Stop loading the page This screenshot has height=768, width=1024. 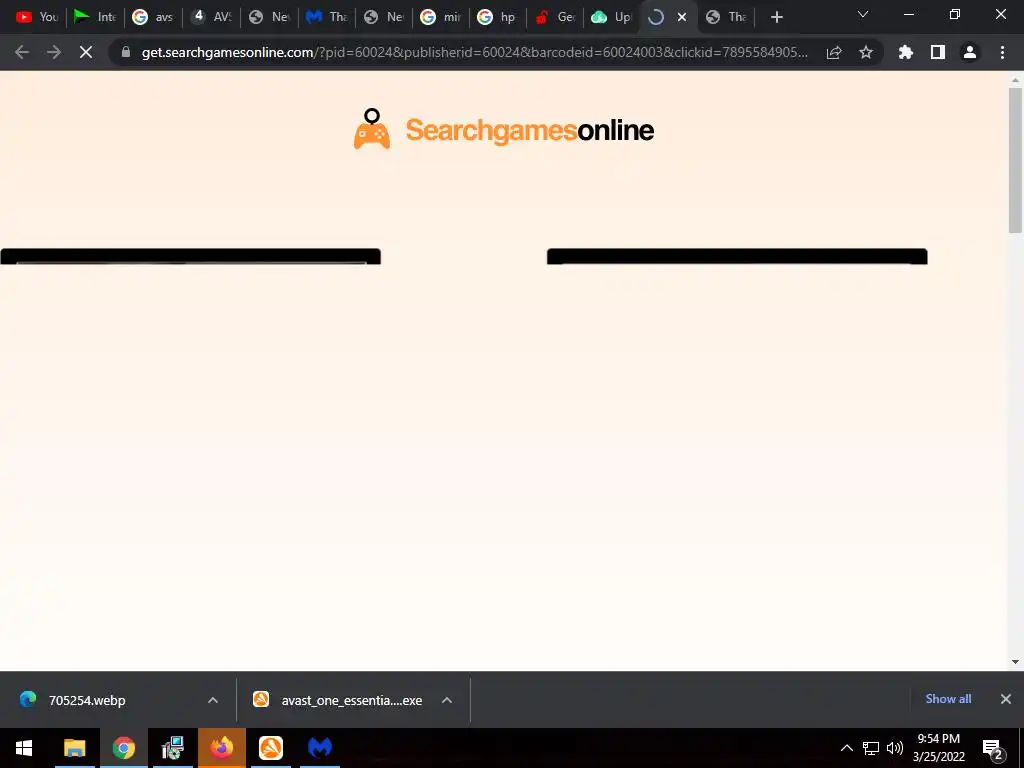pos(86,52)
